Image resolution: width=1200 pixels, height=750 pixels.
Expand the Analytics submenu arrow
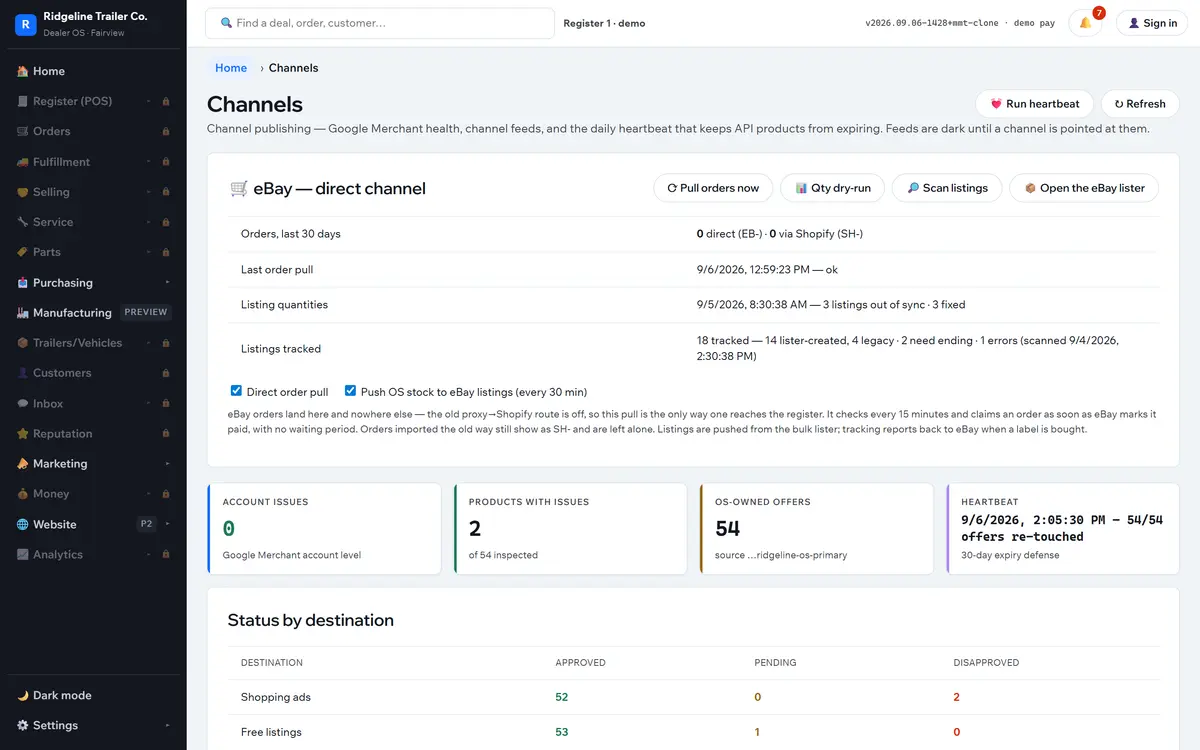click(x=149, y=555)
